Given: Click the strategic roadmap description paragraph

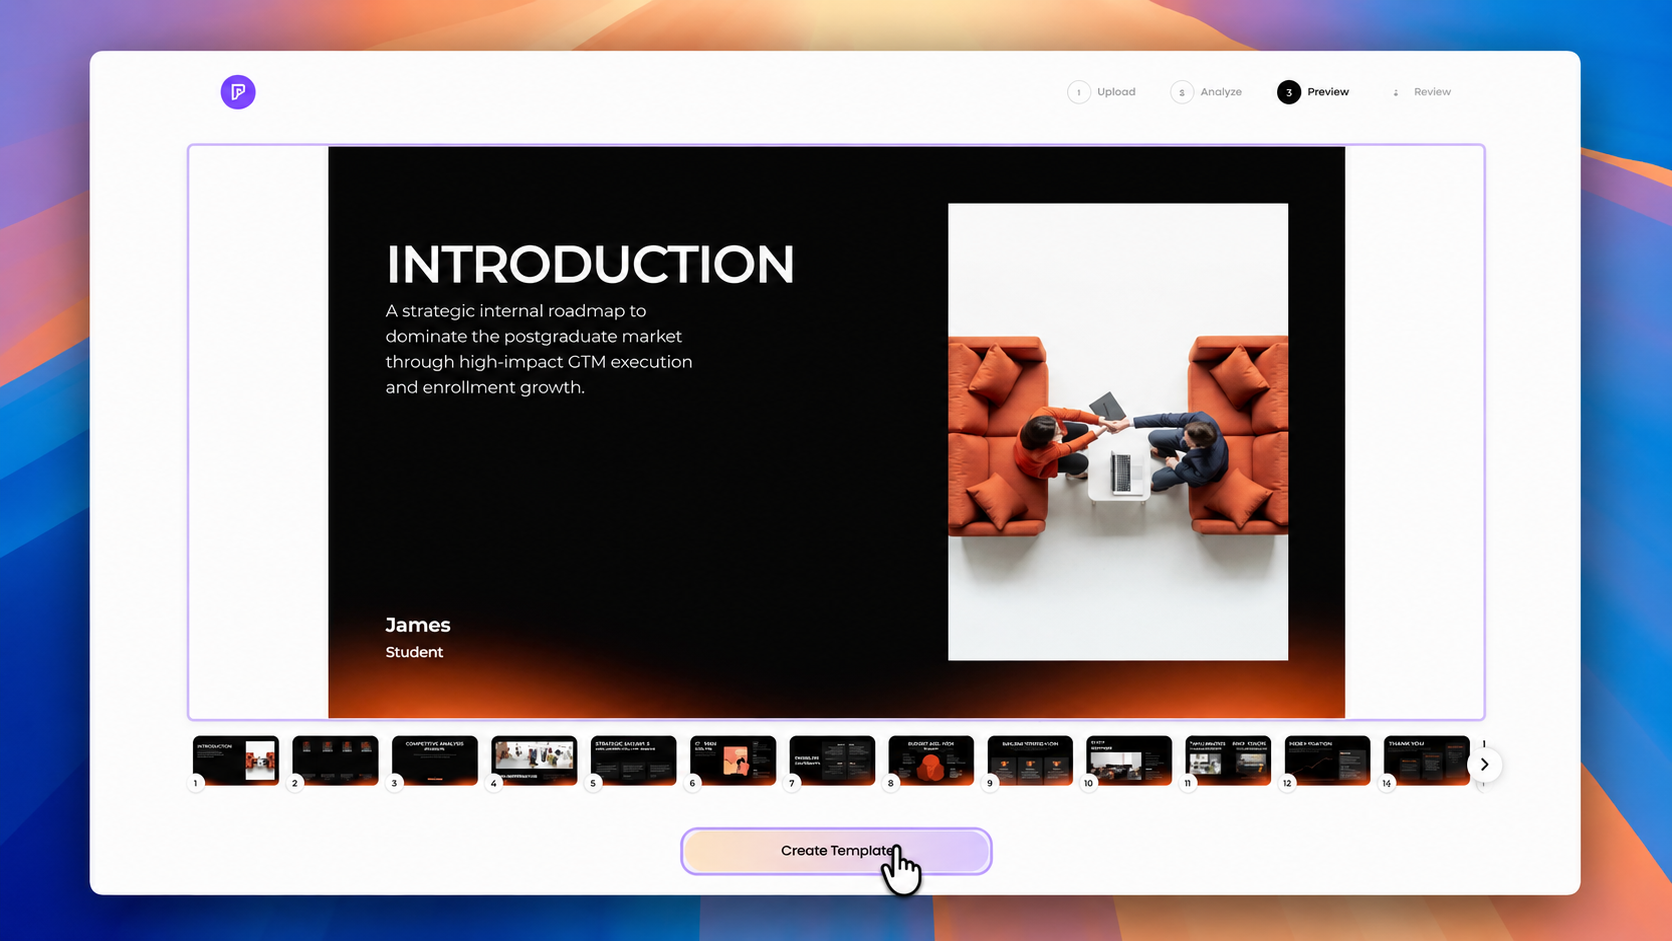Looking at the screenshot, I should tap(539, 349).
